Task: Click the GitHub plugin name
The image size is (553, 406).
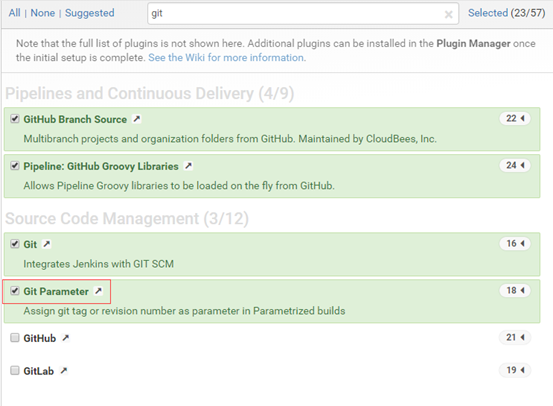Action: [x=40, y=338]
